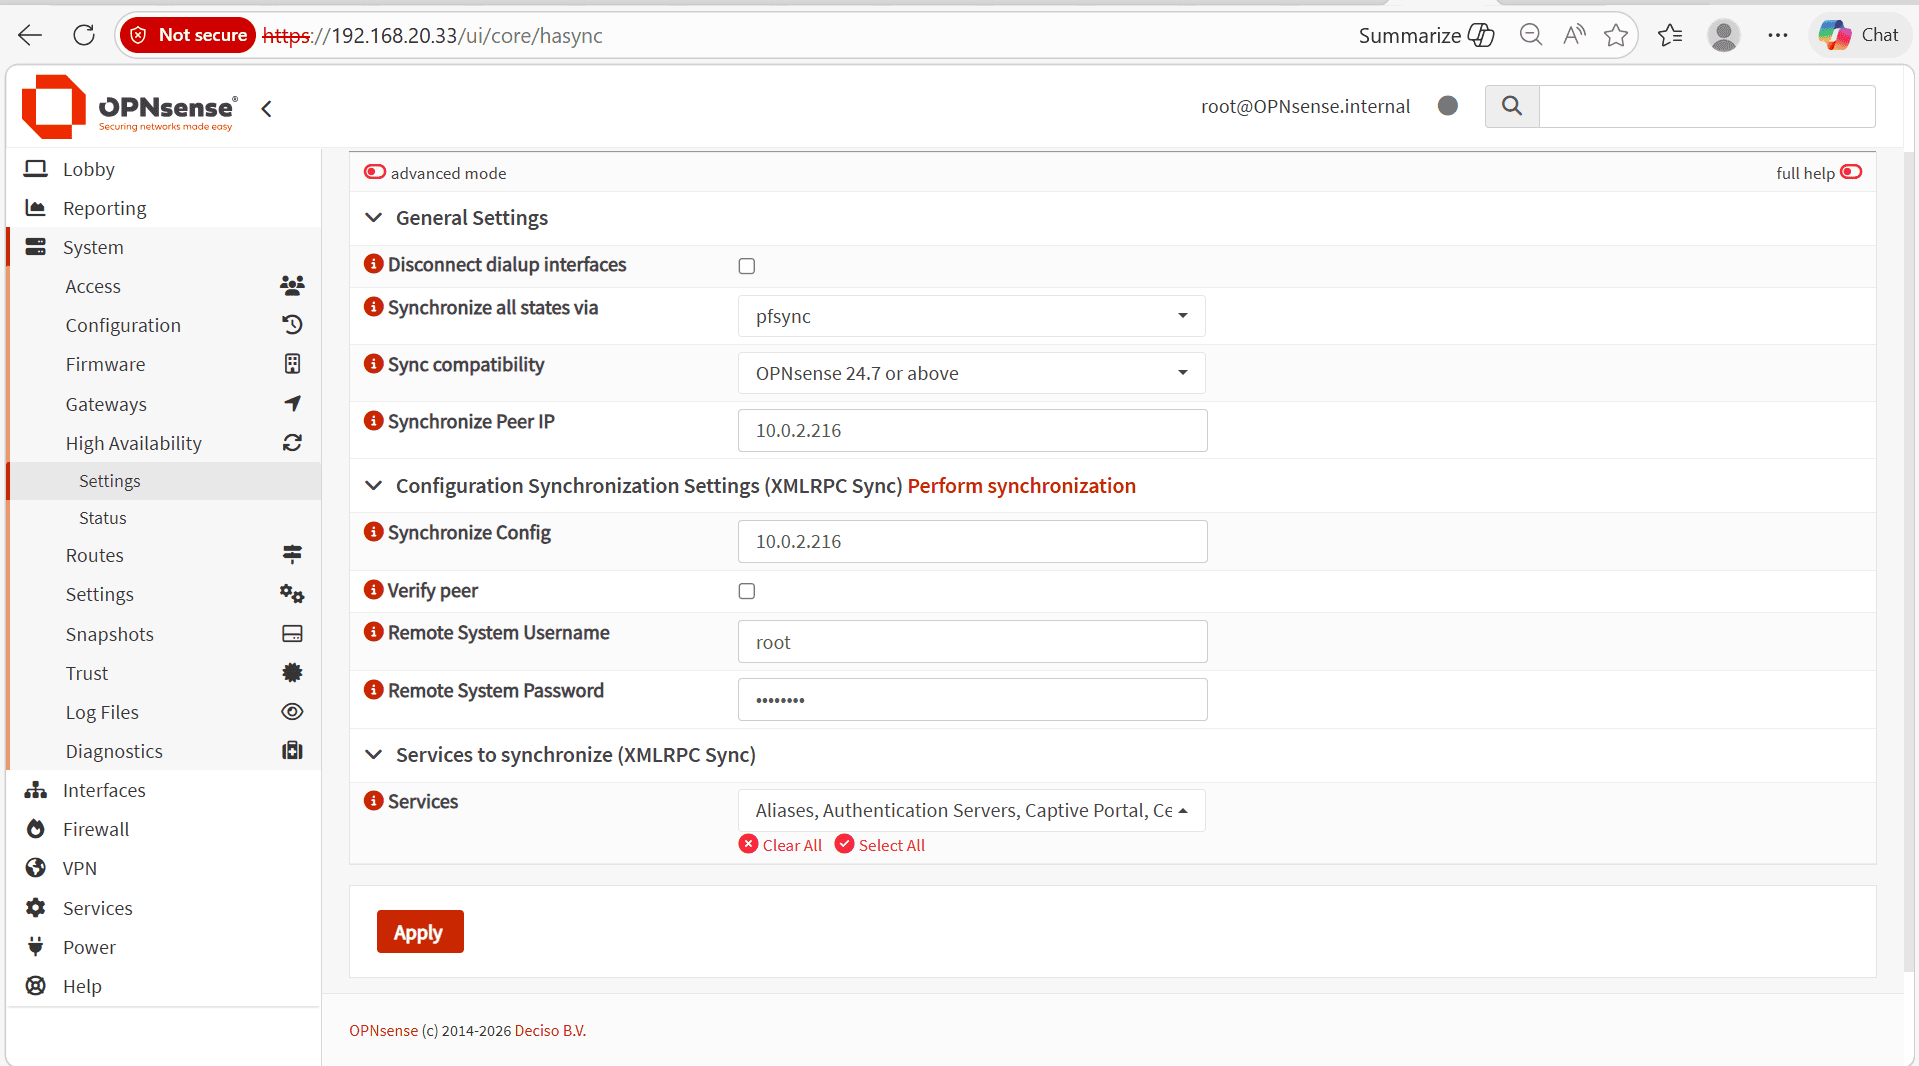Click the Diagnostics medkit icon

[x=292, y=751]
